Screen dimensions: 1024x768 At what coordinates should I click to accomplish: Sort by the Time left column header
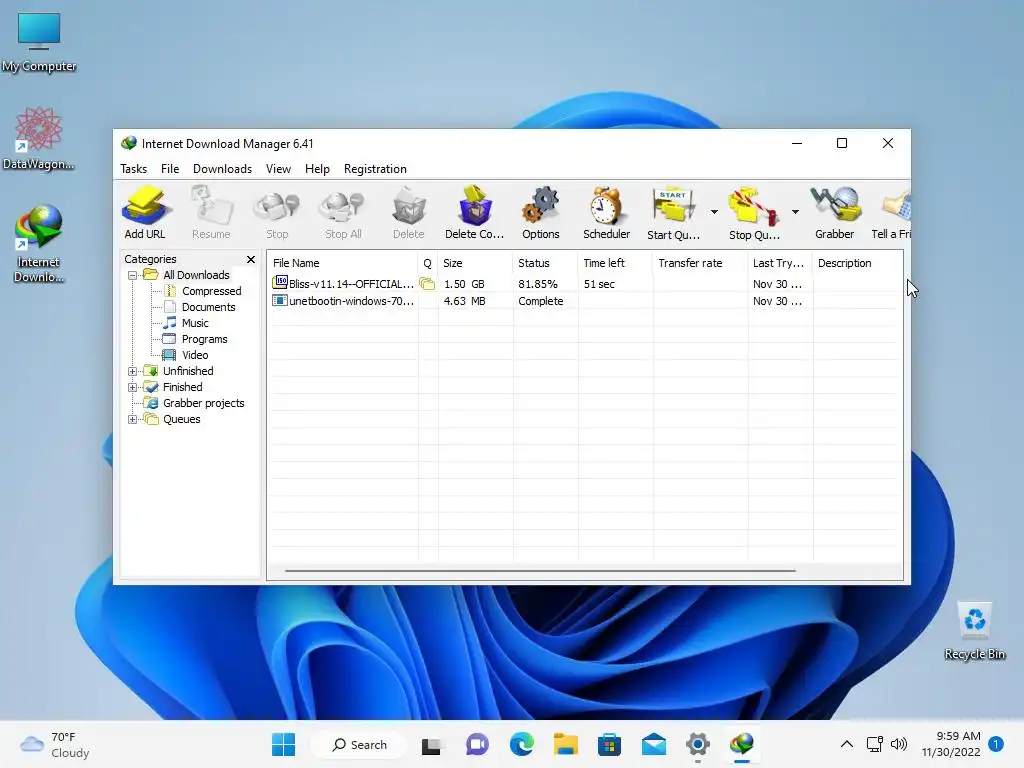tap(615, 263)
